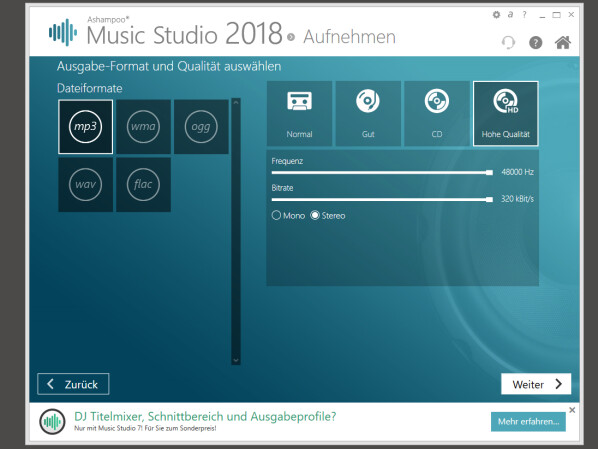Click the Mehr erfahren... button

click(528, 422)
